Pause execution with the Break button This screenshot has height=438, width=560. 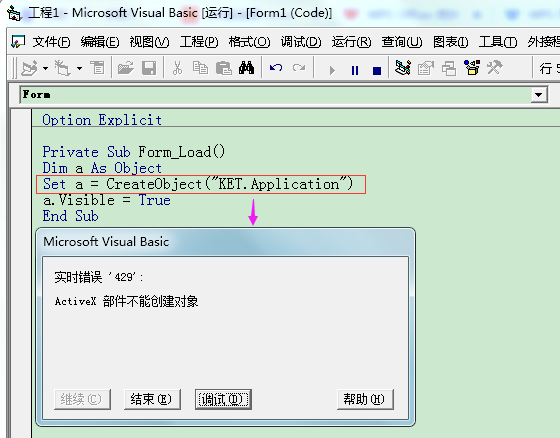355,70
